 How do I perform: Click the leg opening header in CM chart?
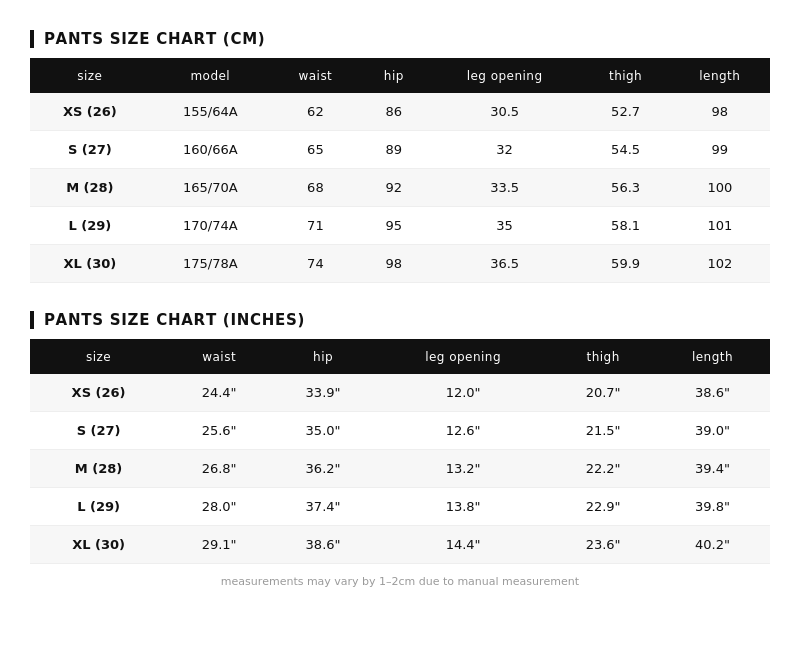point(504,76)
